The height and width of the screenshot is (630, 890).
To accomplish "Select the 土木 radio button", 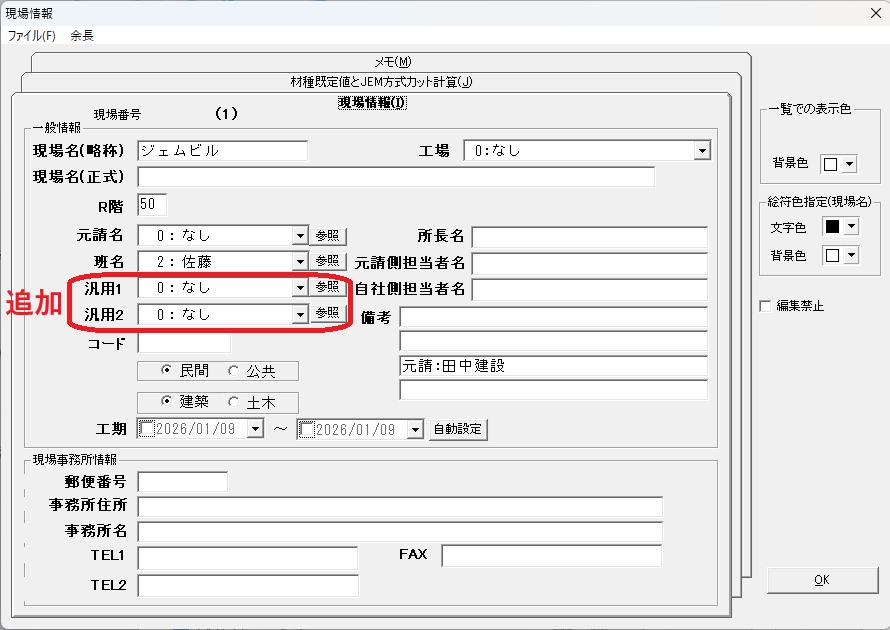I will pyautogui.click(x=234, y=402).
